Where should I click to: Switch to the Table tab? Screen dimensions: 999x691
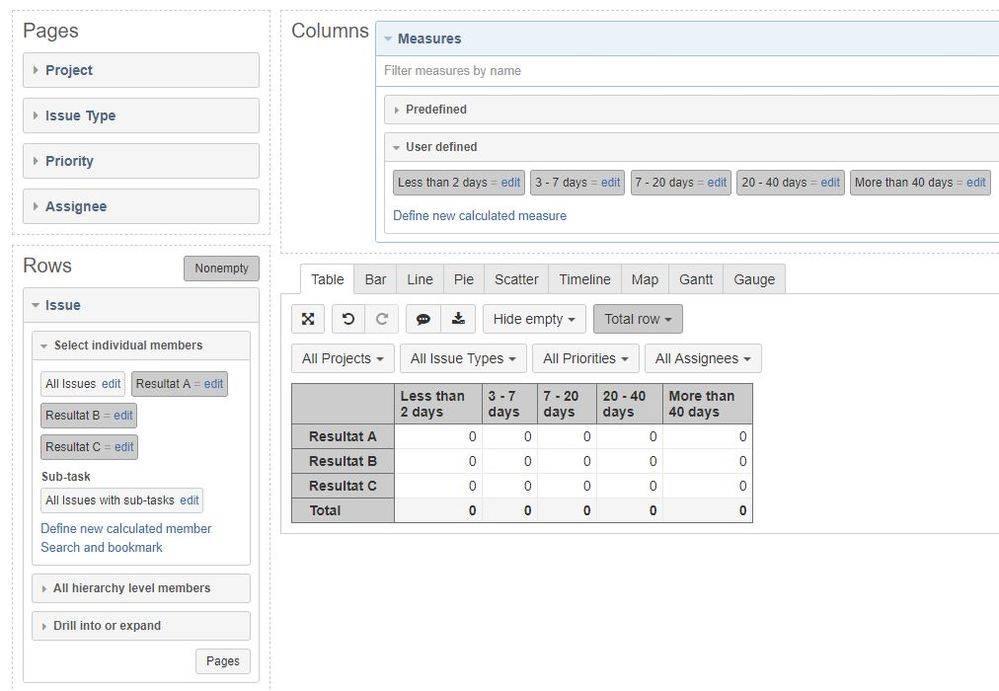click(x=327, y=280)
